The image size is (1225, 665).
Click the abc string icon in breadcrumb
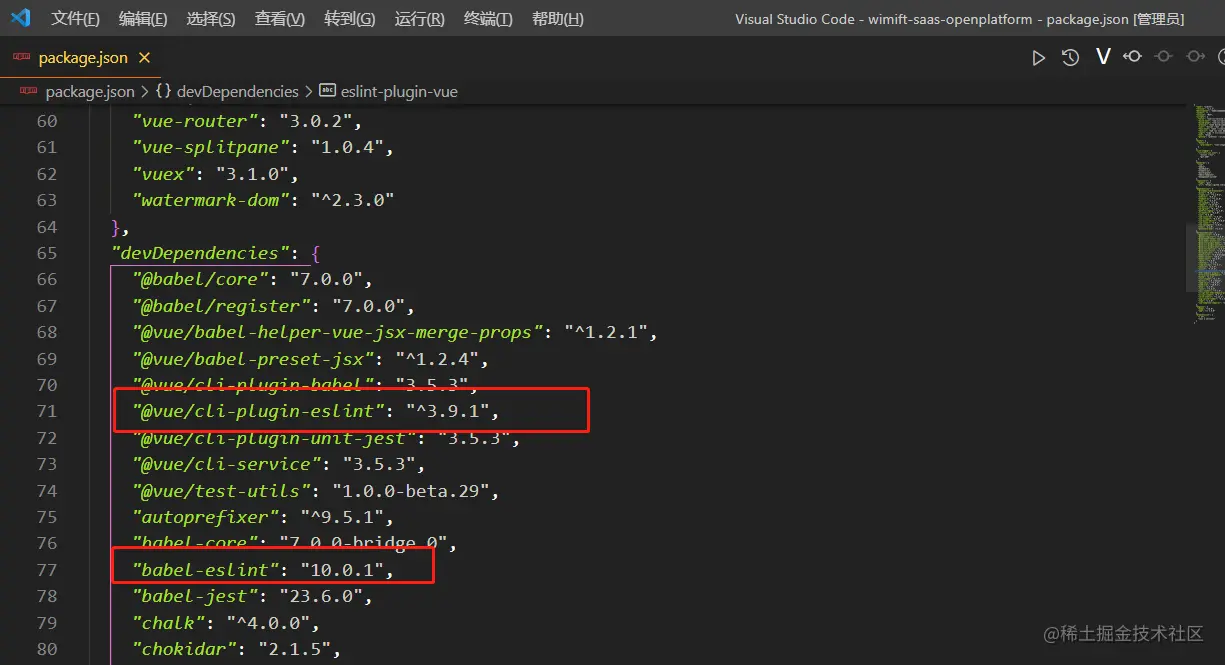pyautogui.click(x=327, y=91)
